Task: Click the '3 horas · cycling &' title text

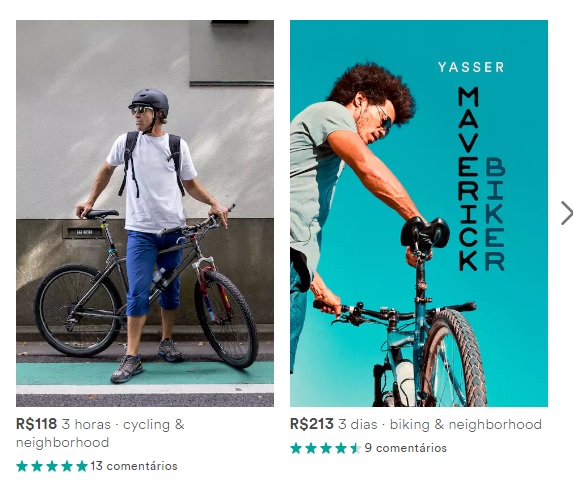Action: tap(123, 425)
